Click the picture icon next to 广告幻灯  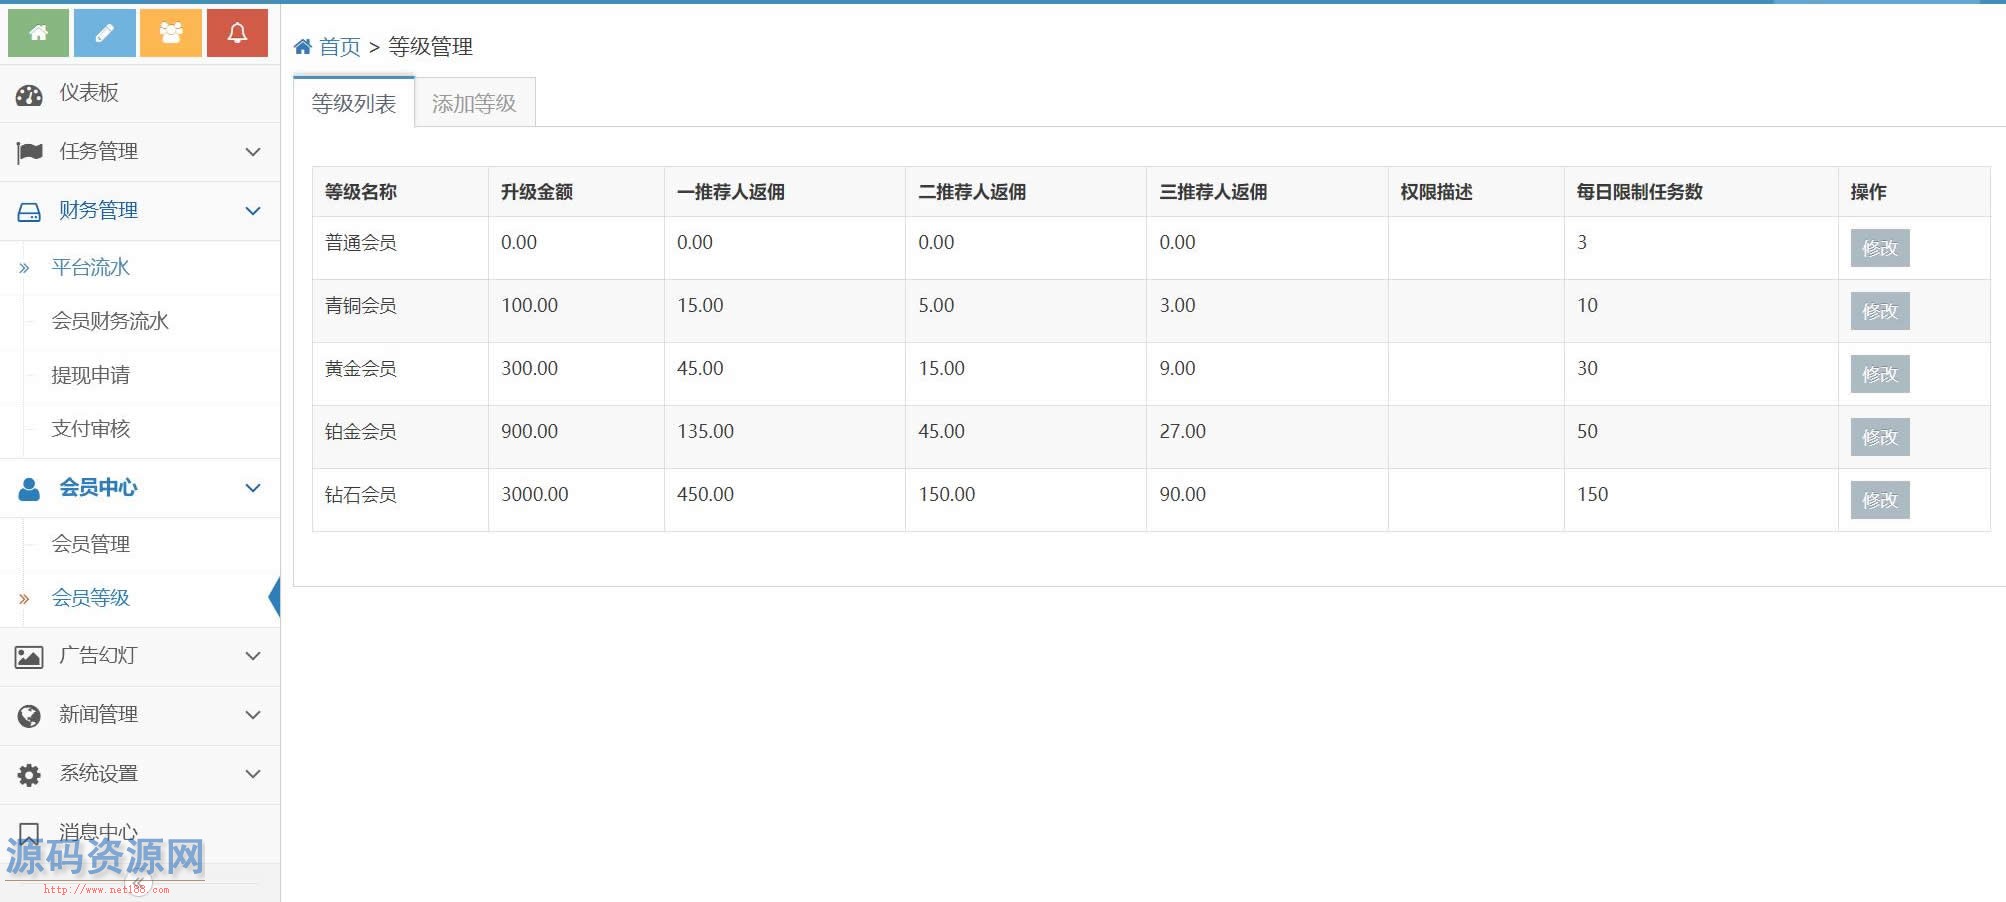tap(29, 657)
